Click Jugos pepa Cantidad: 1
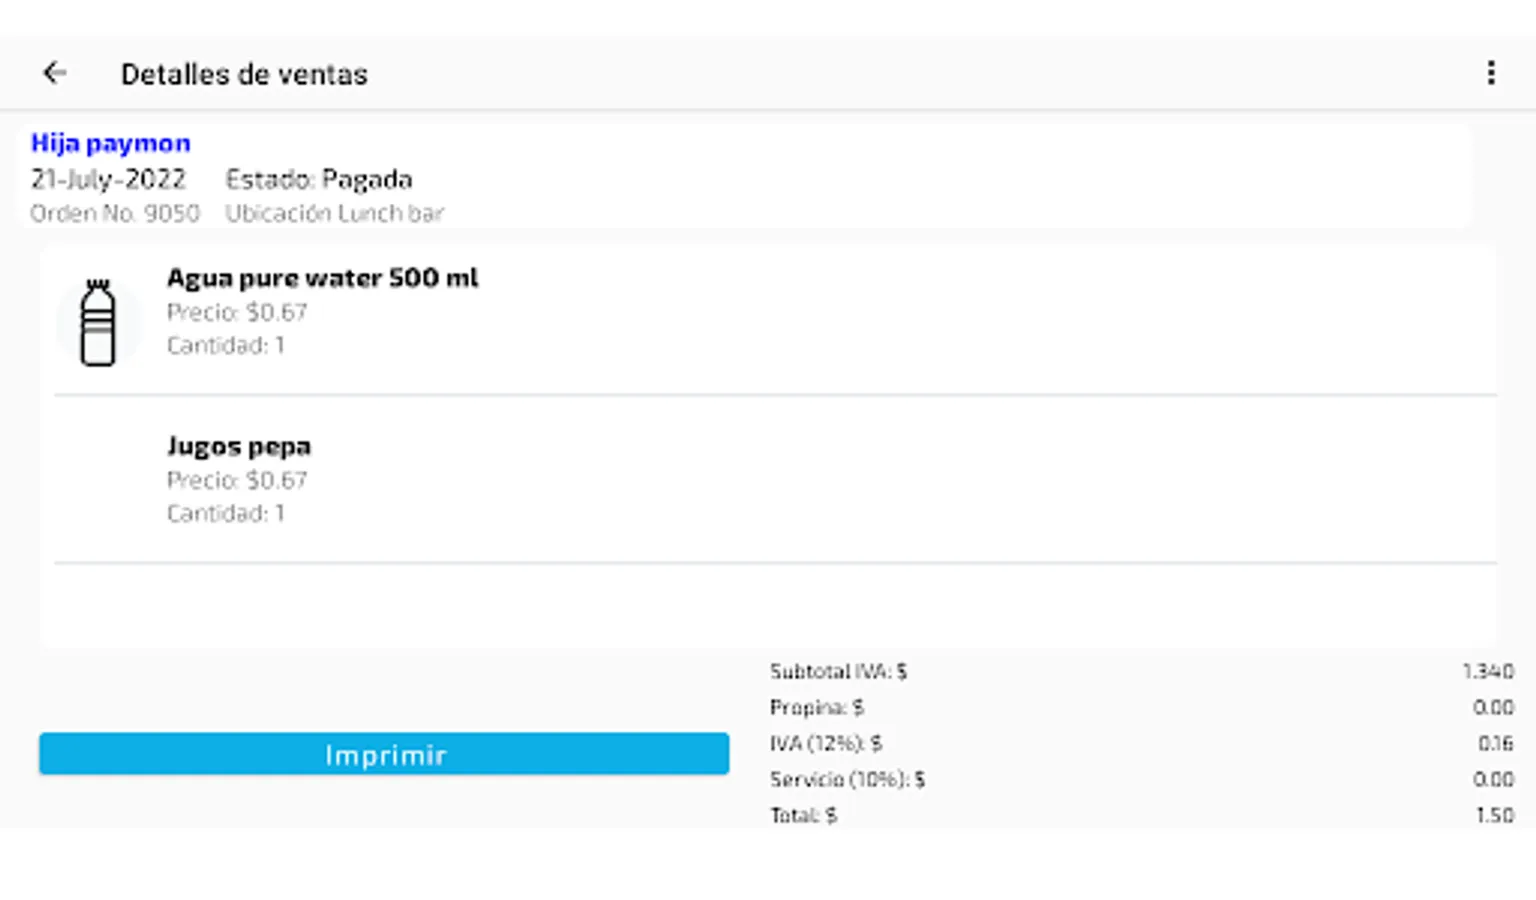Image resolution: width=1536 pixels, height=900 pixels. point(225,513)
